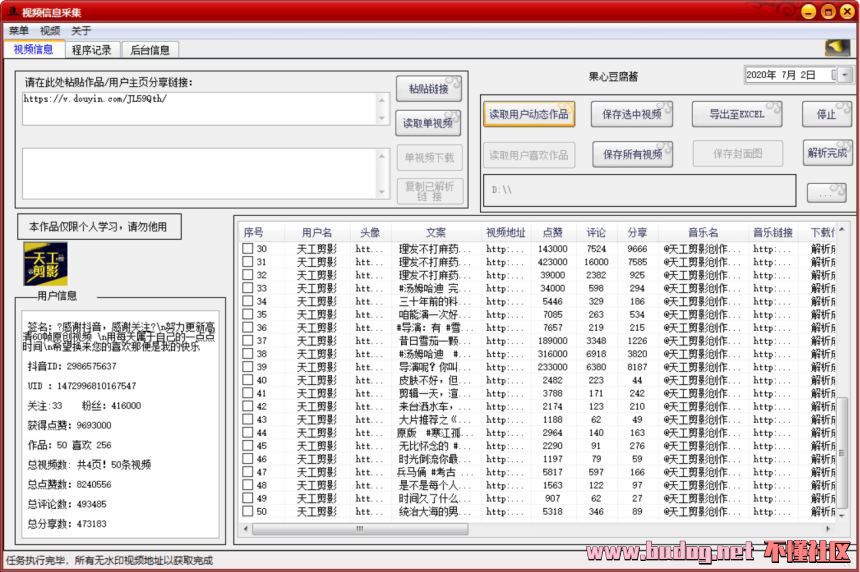Switch to the 视频信息 tab
The image size is (860, 572).
pyautogui.click(x=34, y=49)
